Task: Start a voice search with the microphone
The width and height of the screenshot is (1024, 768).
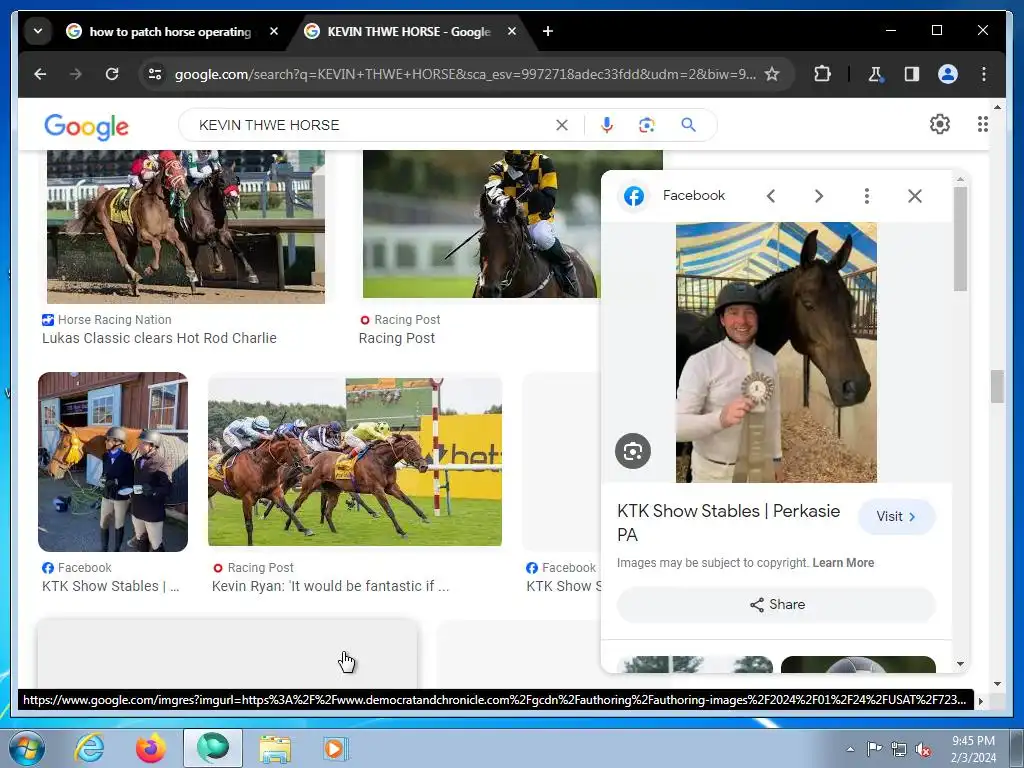Action: point(607,125)
